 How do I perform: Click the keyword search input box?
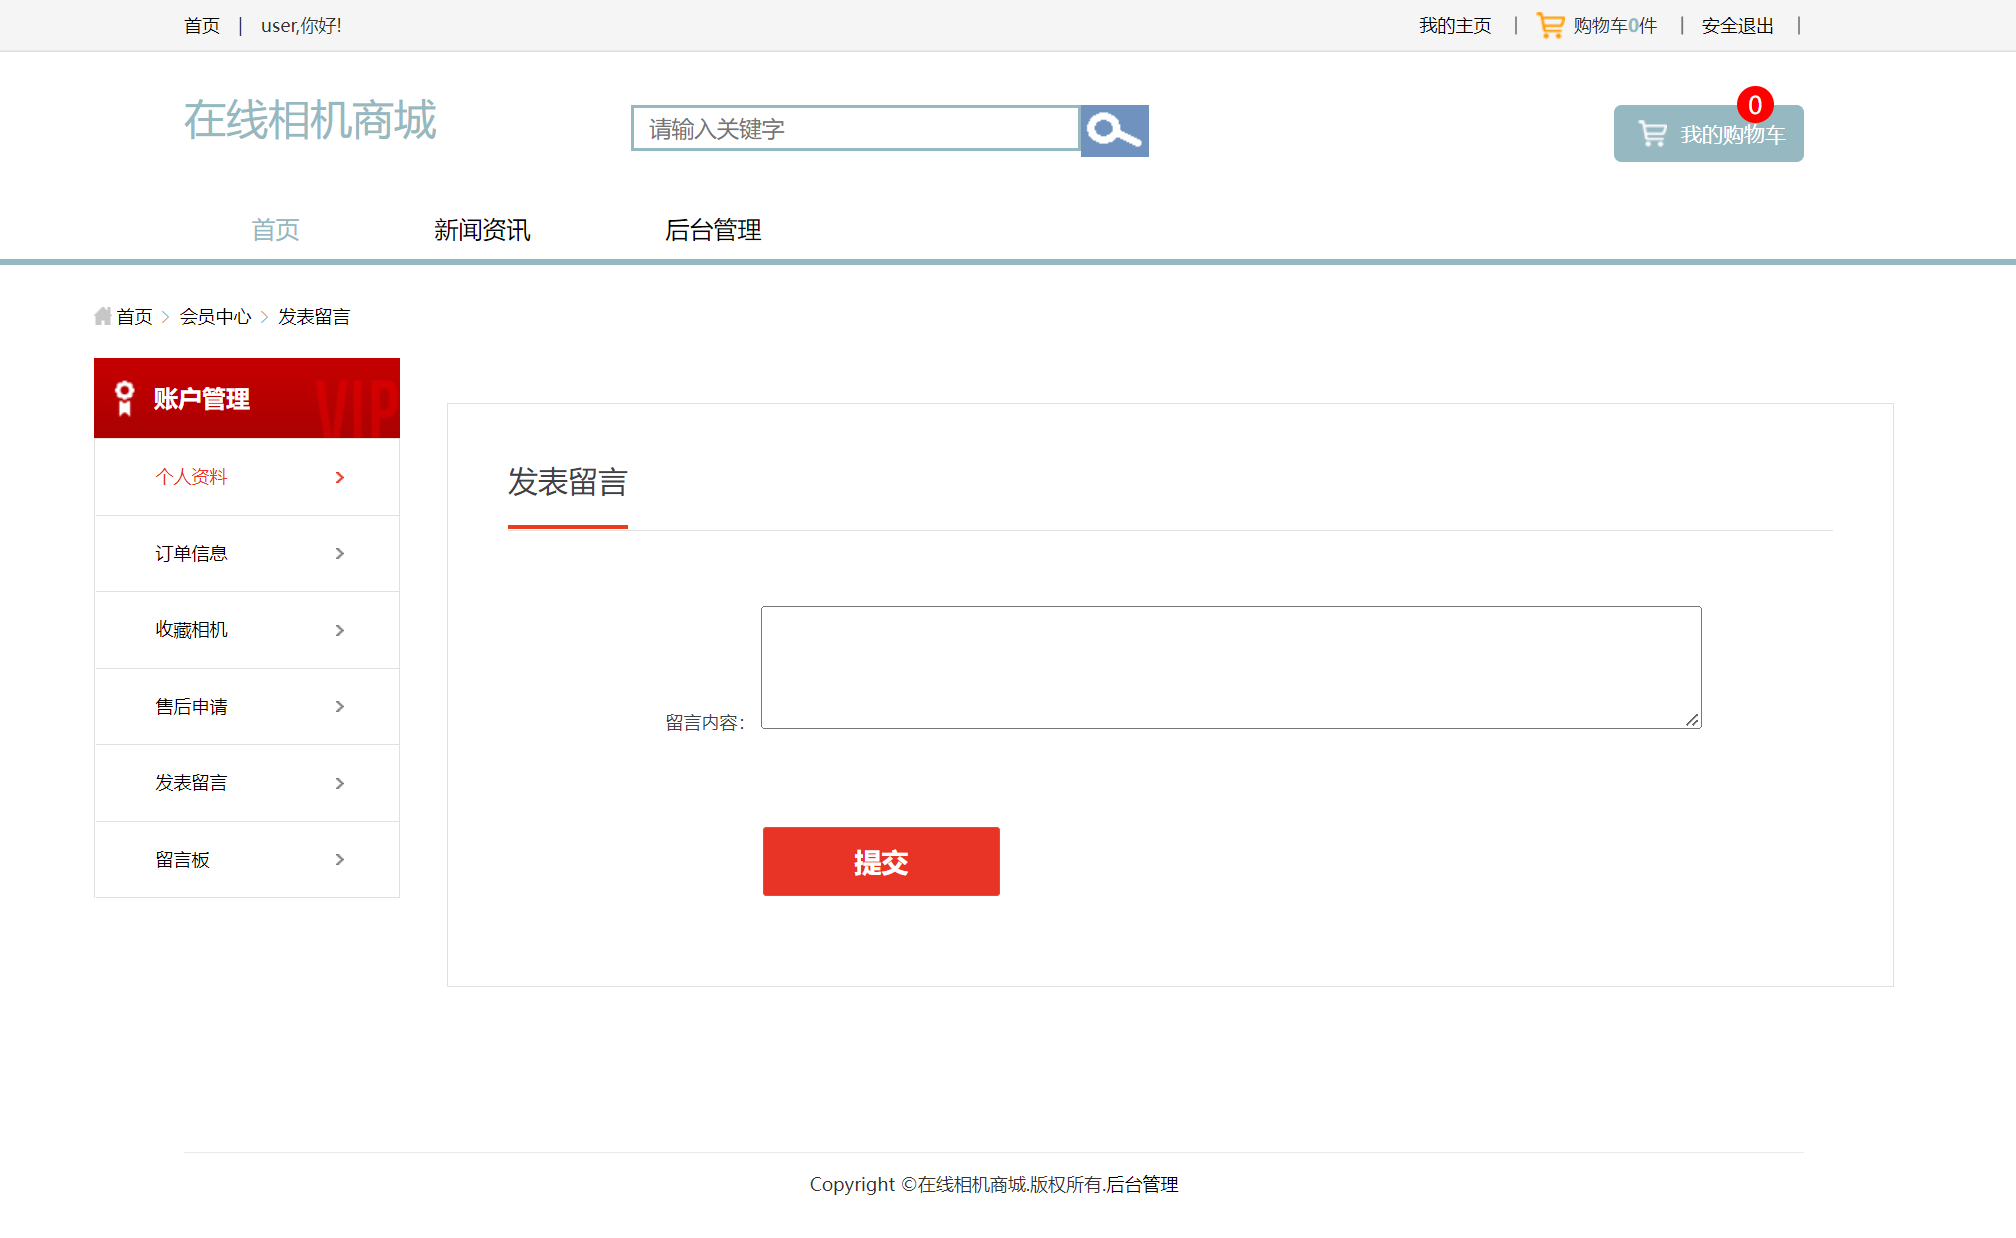(x=855, y=129)
